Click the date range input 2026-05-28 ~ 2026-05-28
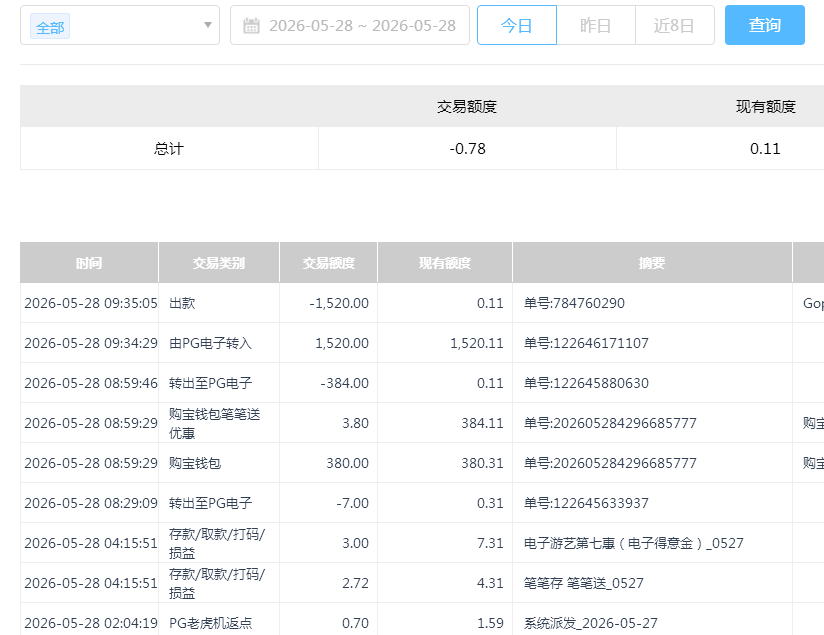824x635 pixels. click(x=349, y=25)
